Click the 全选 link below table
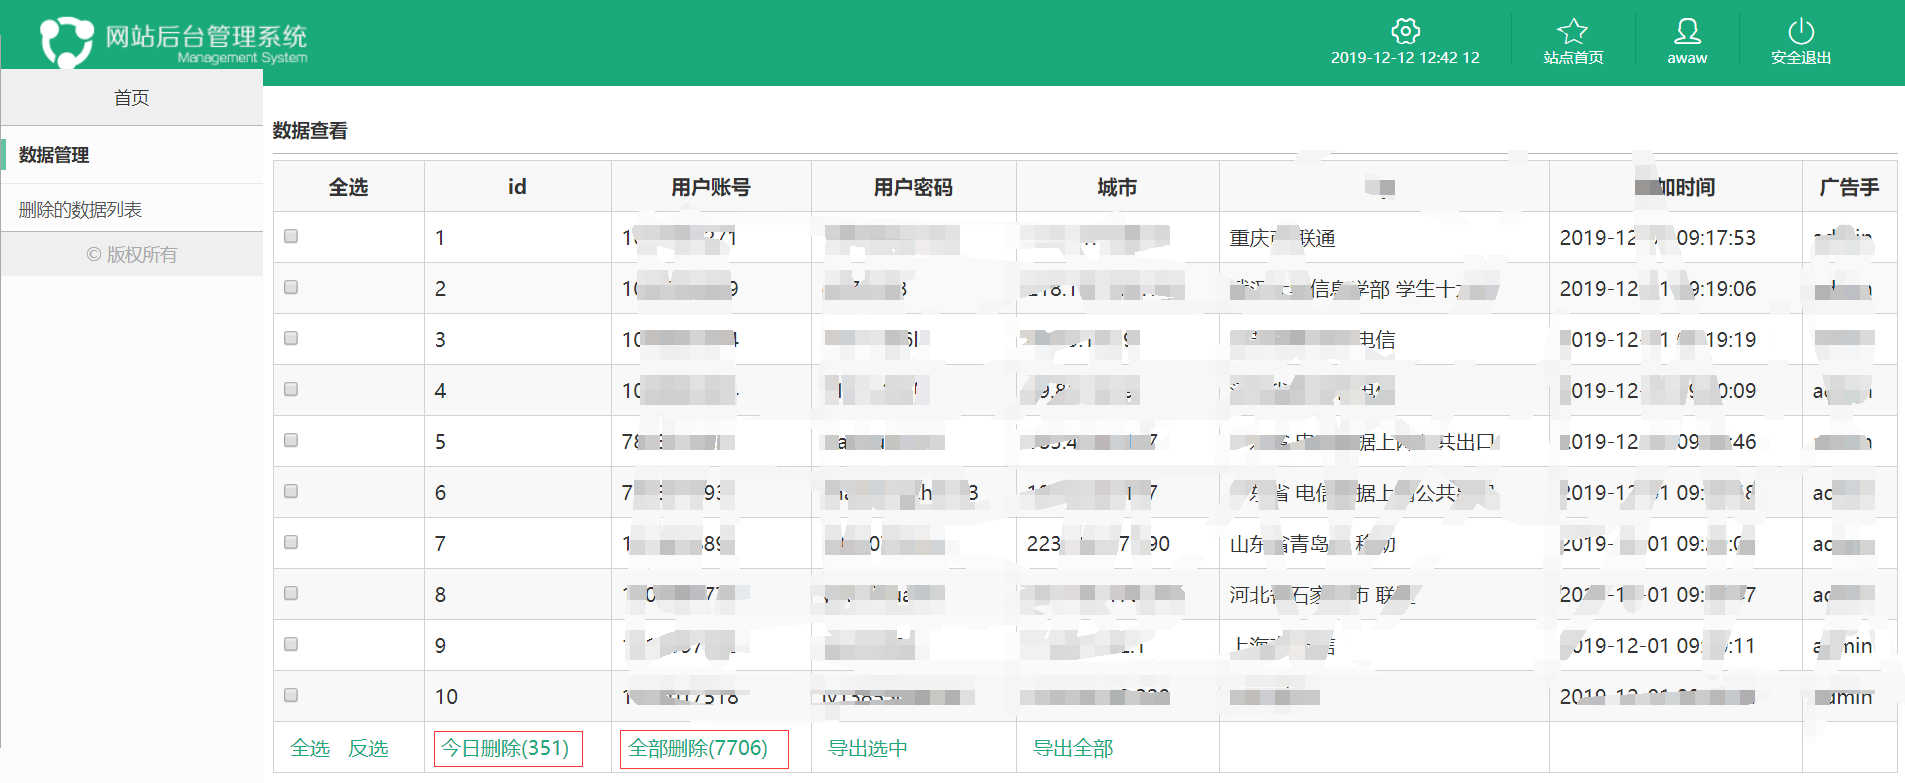This screenshot has height=783, width=1905. 310,748
